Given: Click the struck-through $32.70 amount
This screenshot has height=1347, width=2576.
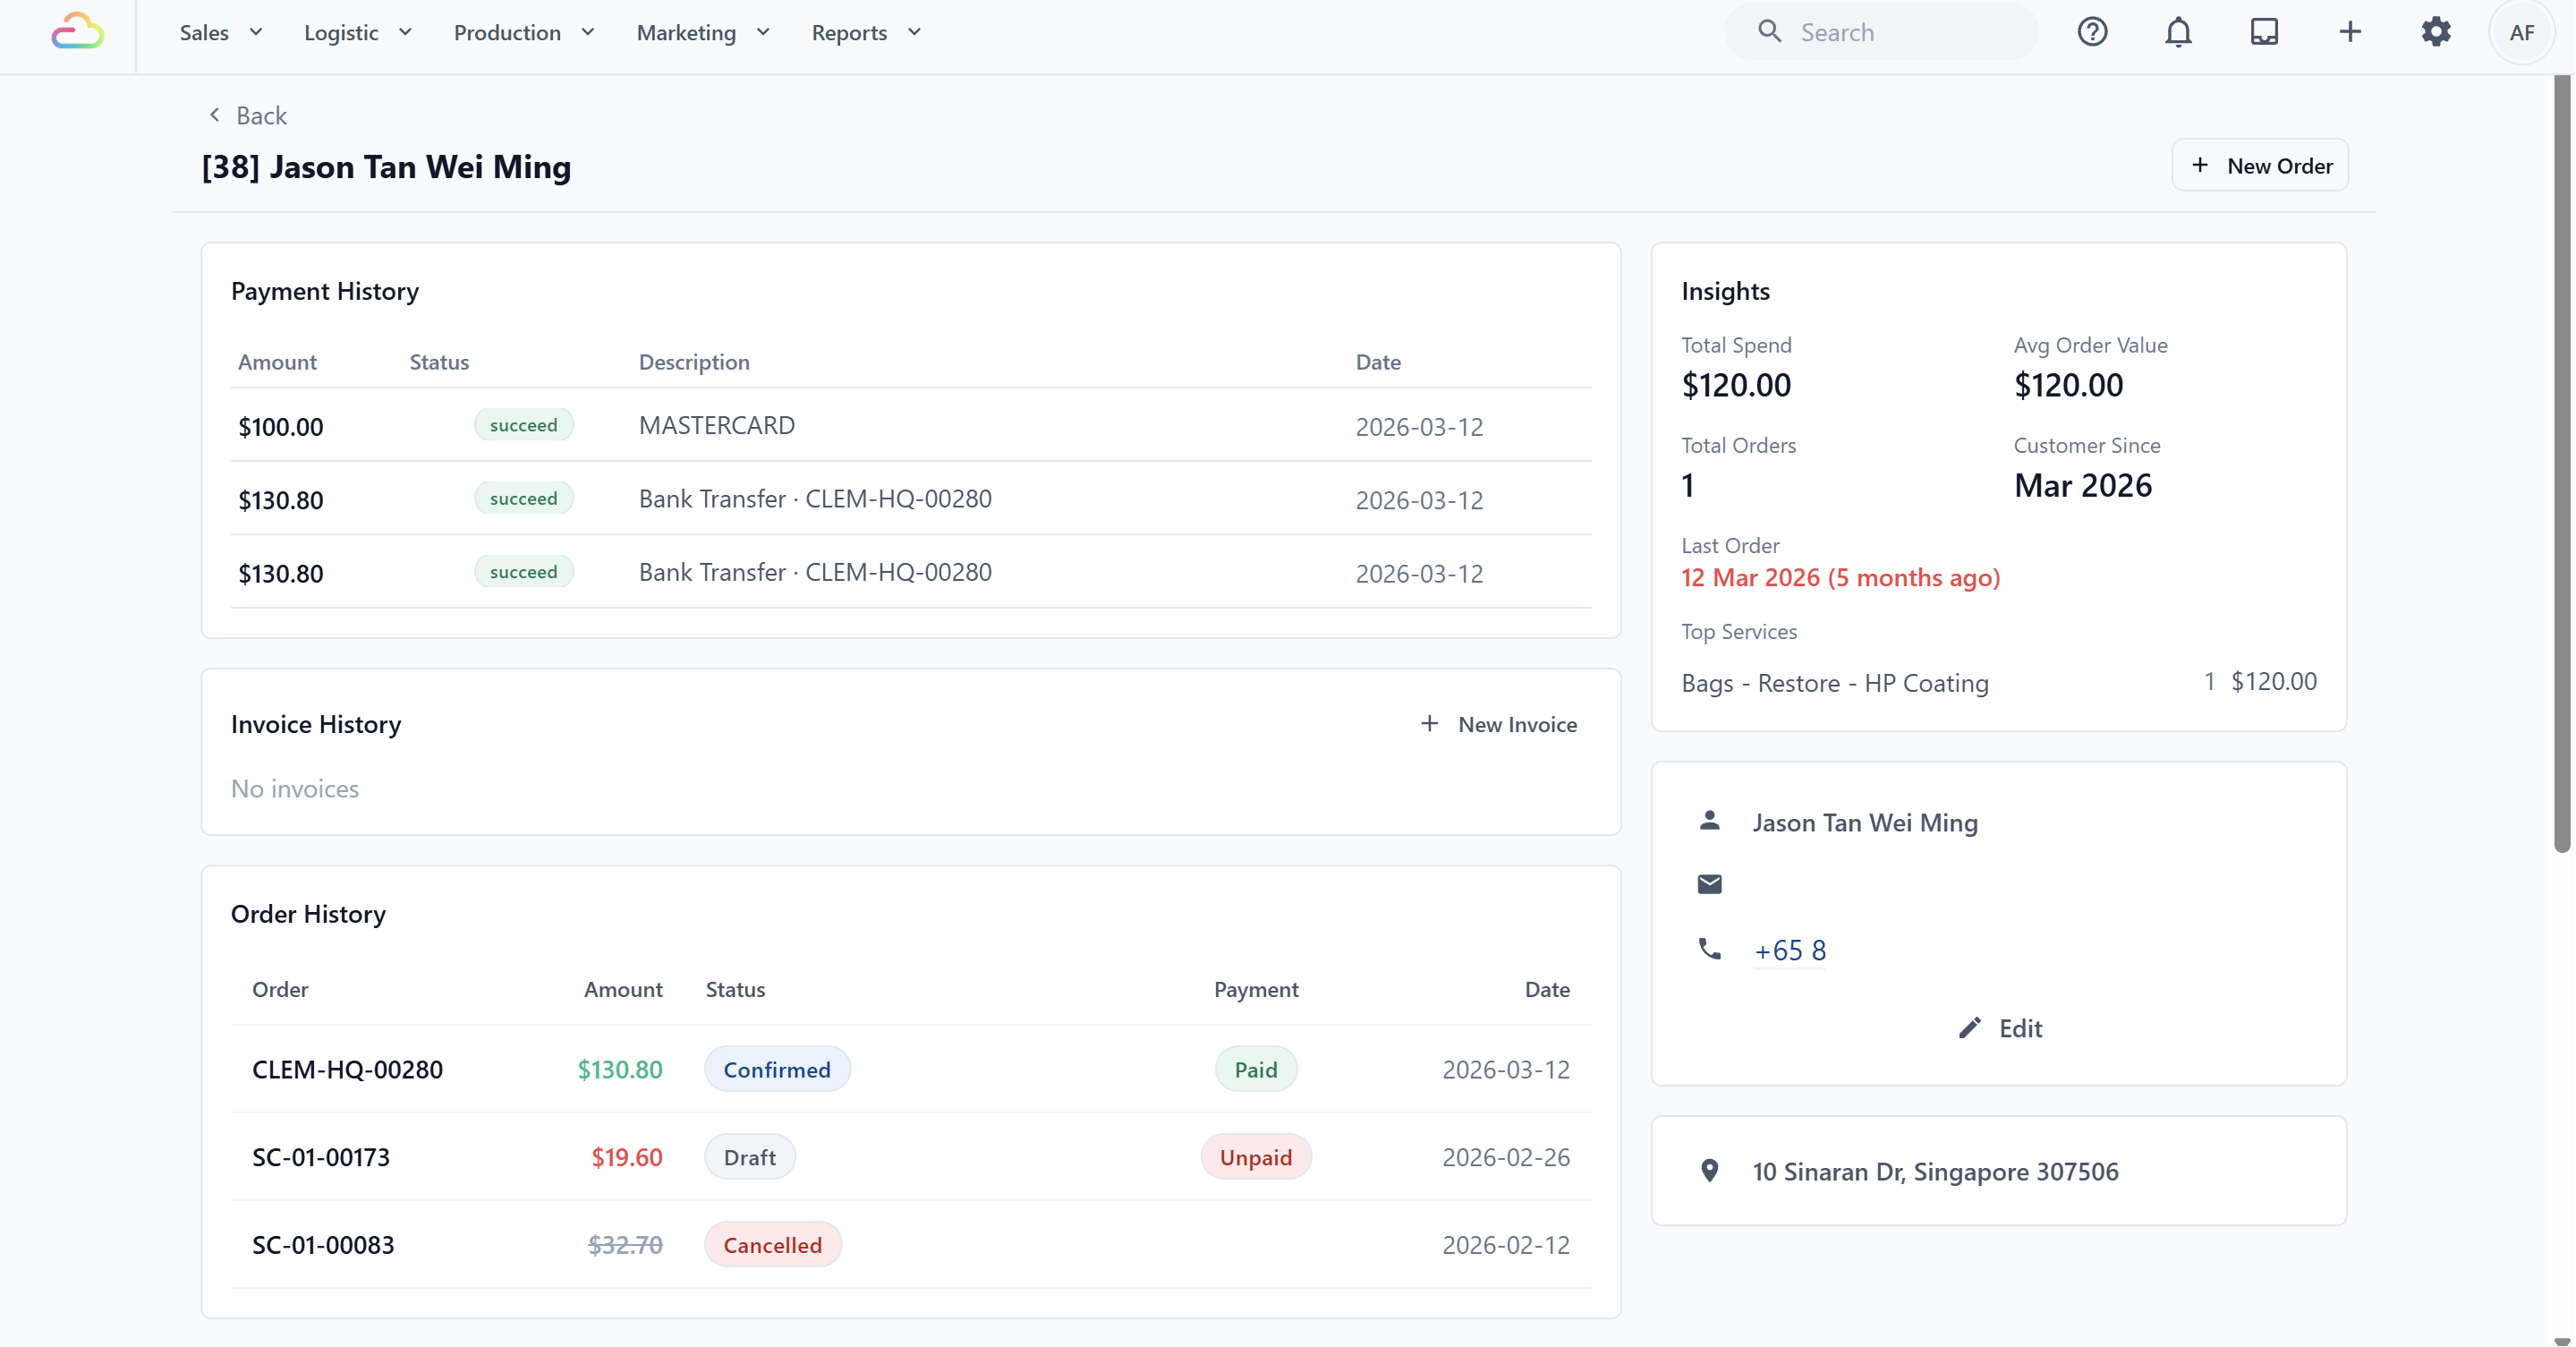Looking at the screenshot, I should click(625, 1245).
